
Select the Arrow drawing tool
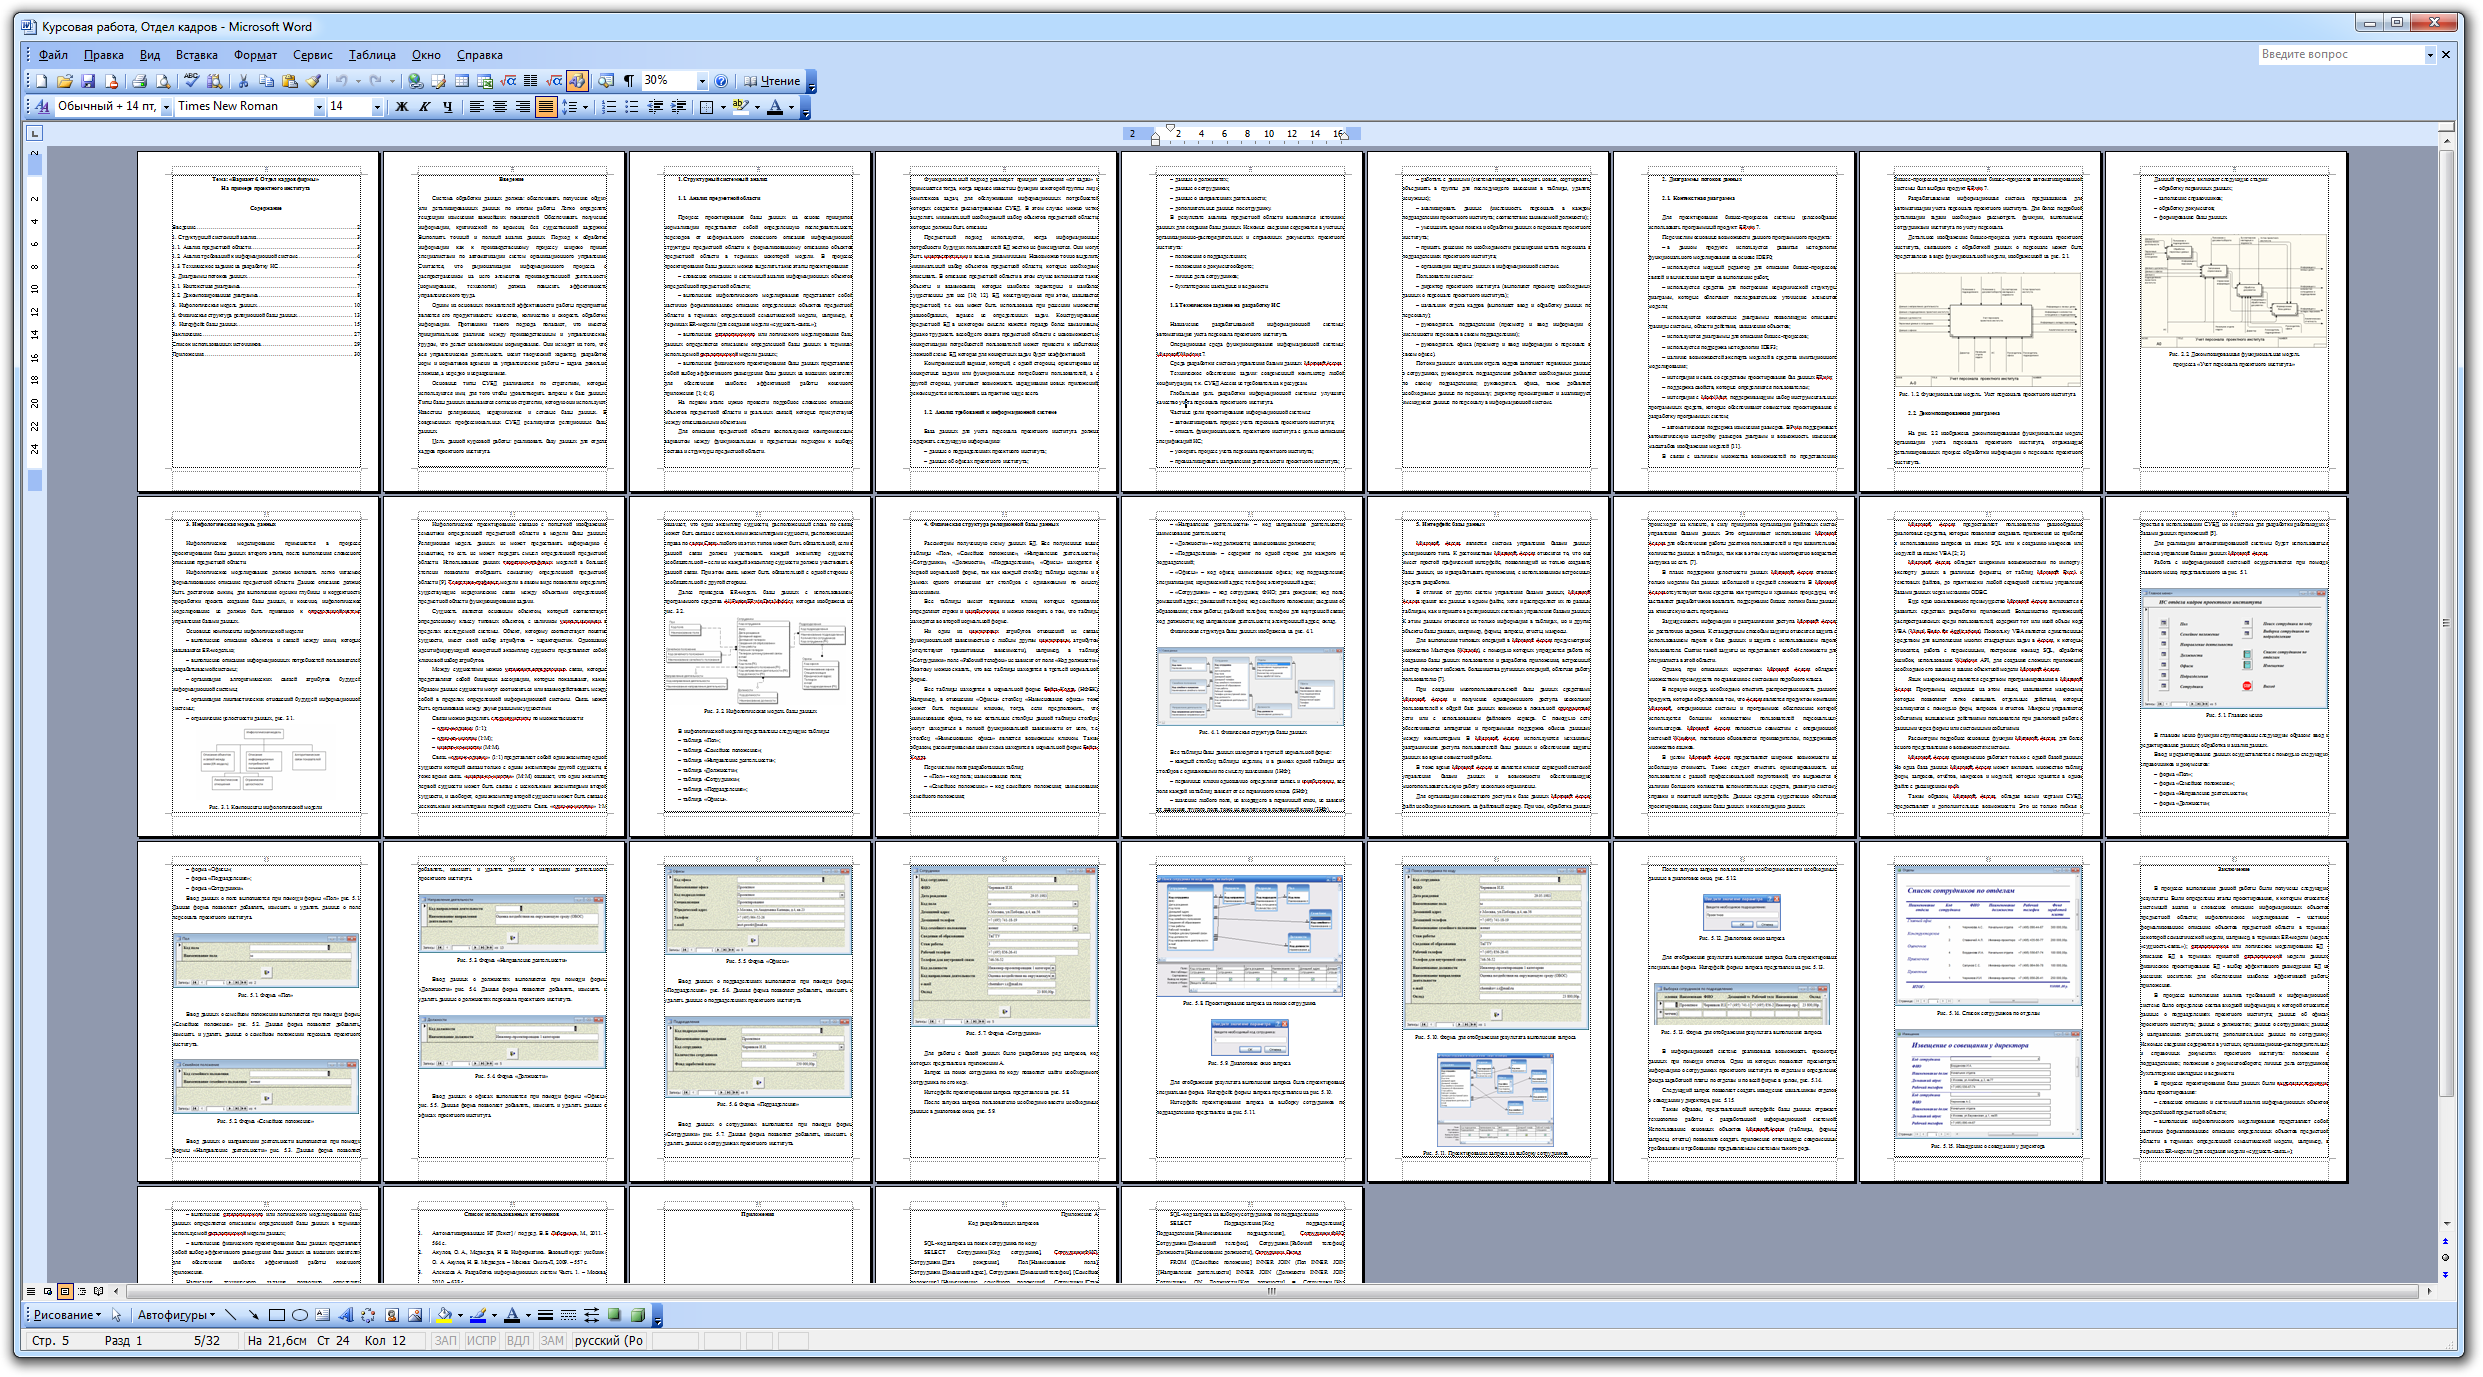coord(253,1316)
